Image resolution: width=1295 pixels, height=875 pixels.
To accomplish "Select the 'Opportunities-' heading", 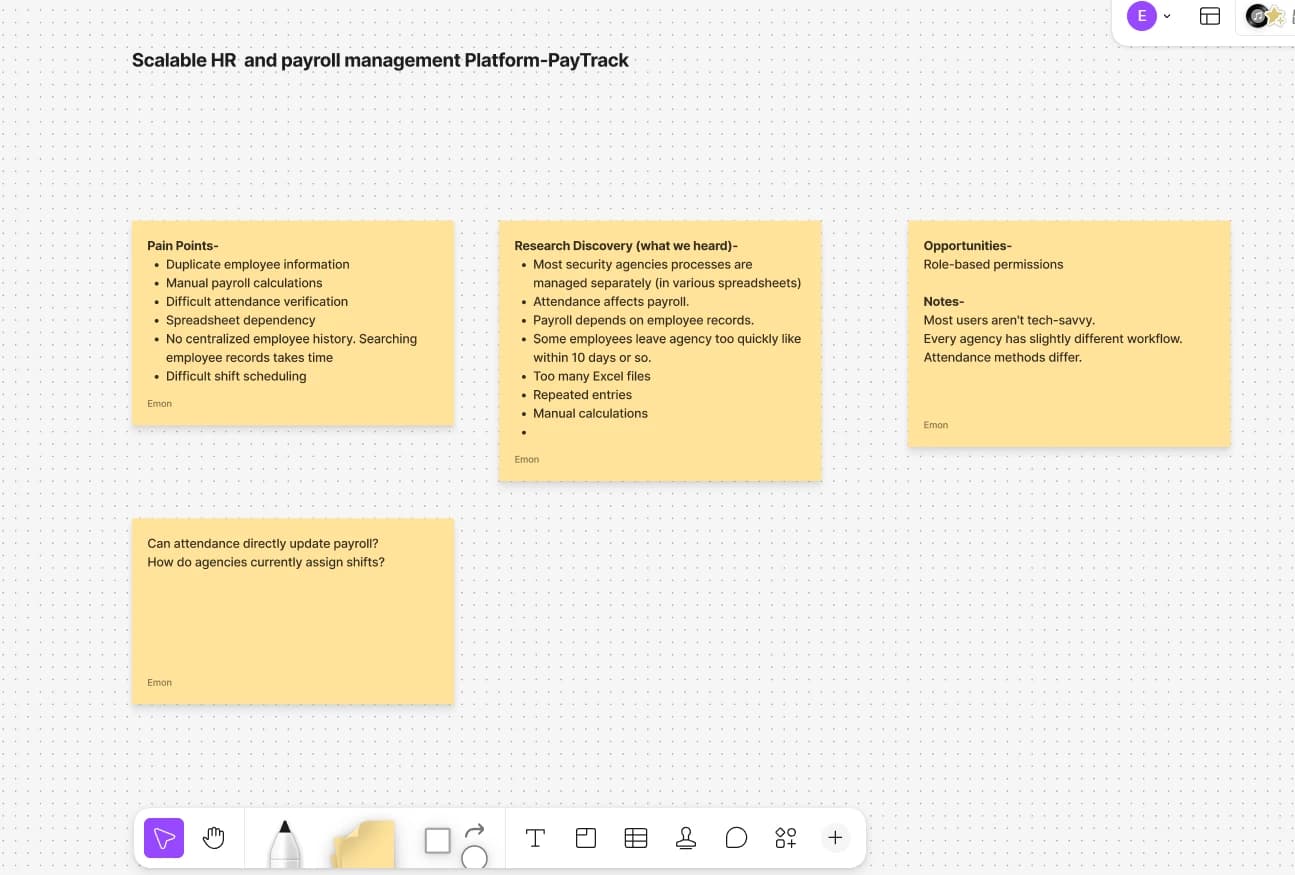I will pos(968,246).
